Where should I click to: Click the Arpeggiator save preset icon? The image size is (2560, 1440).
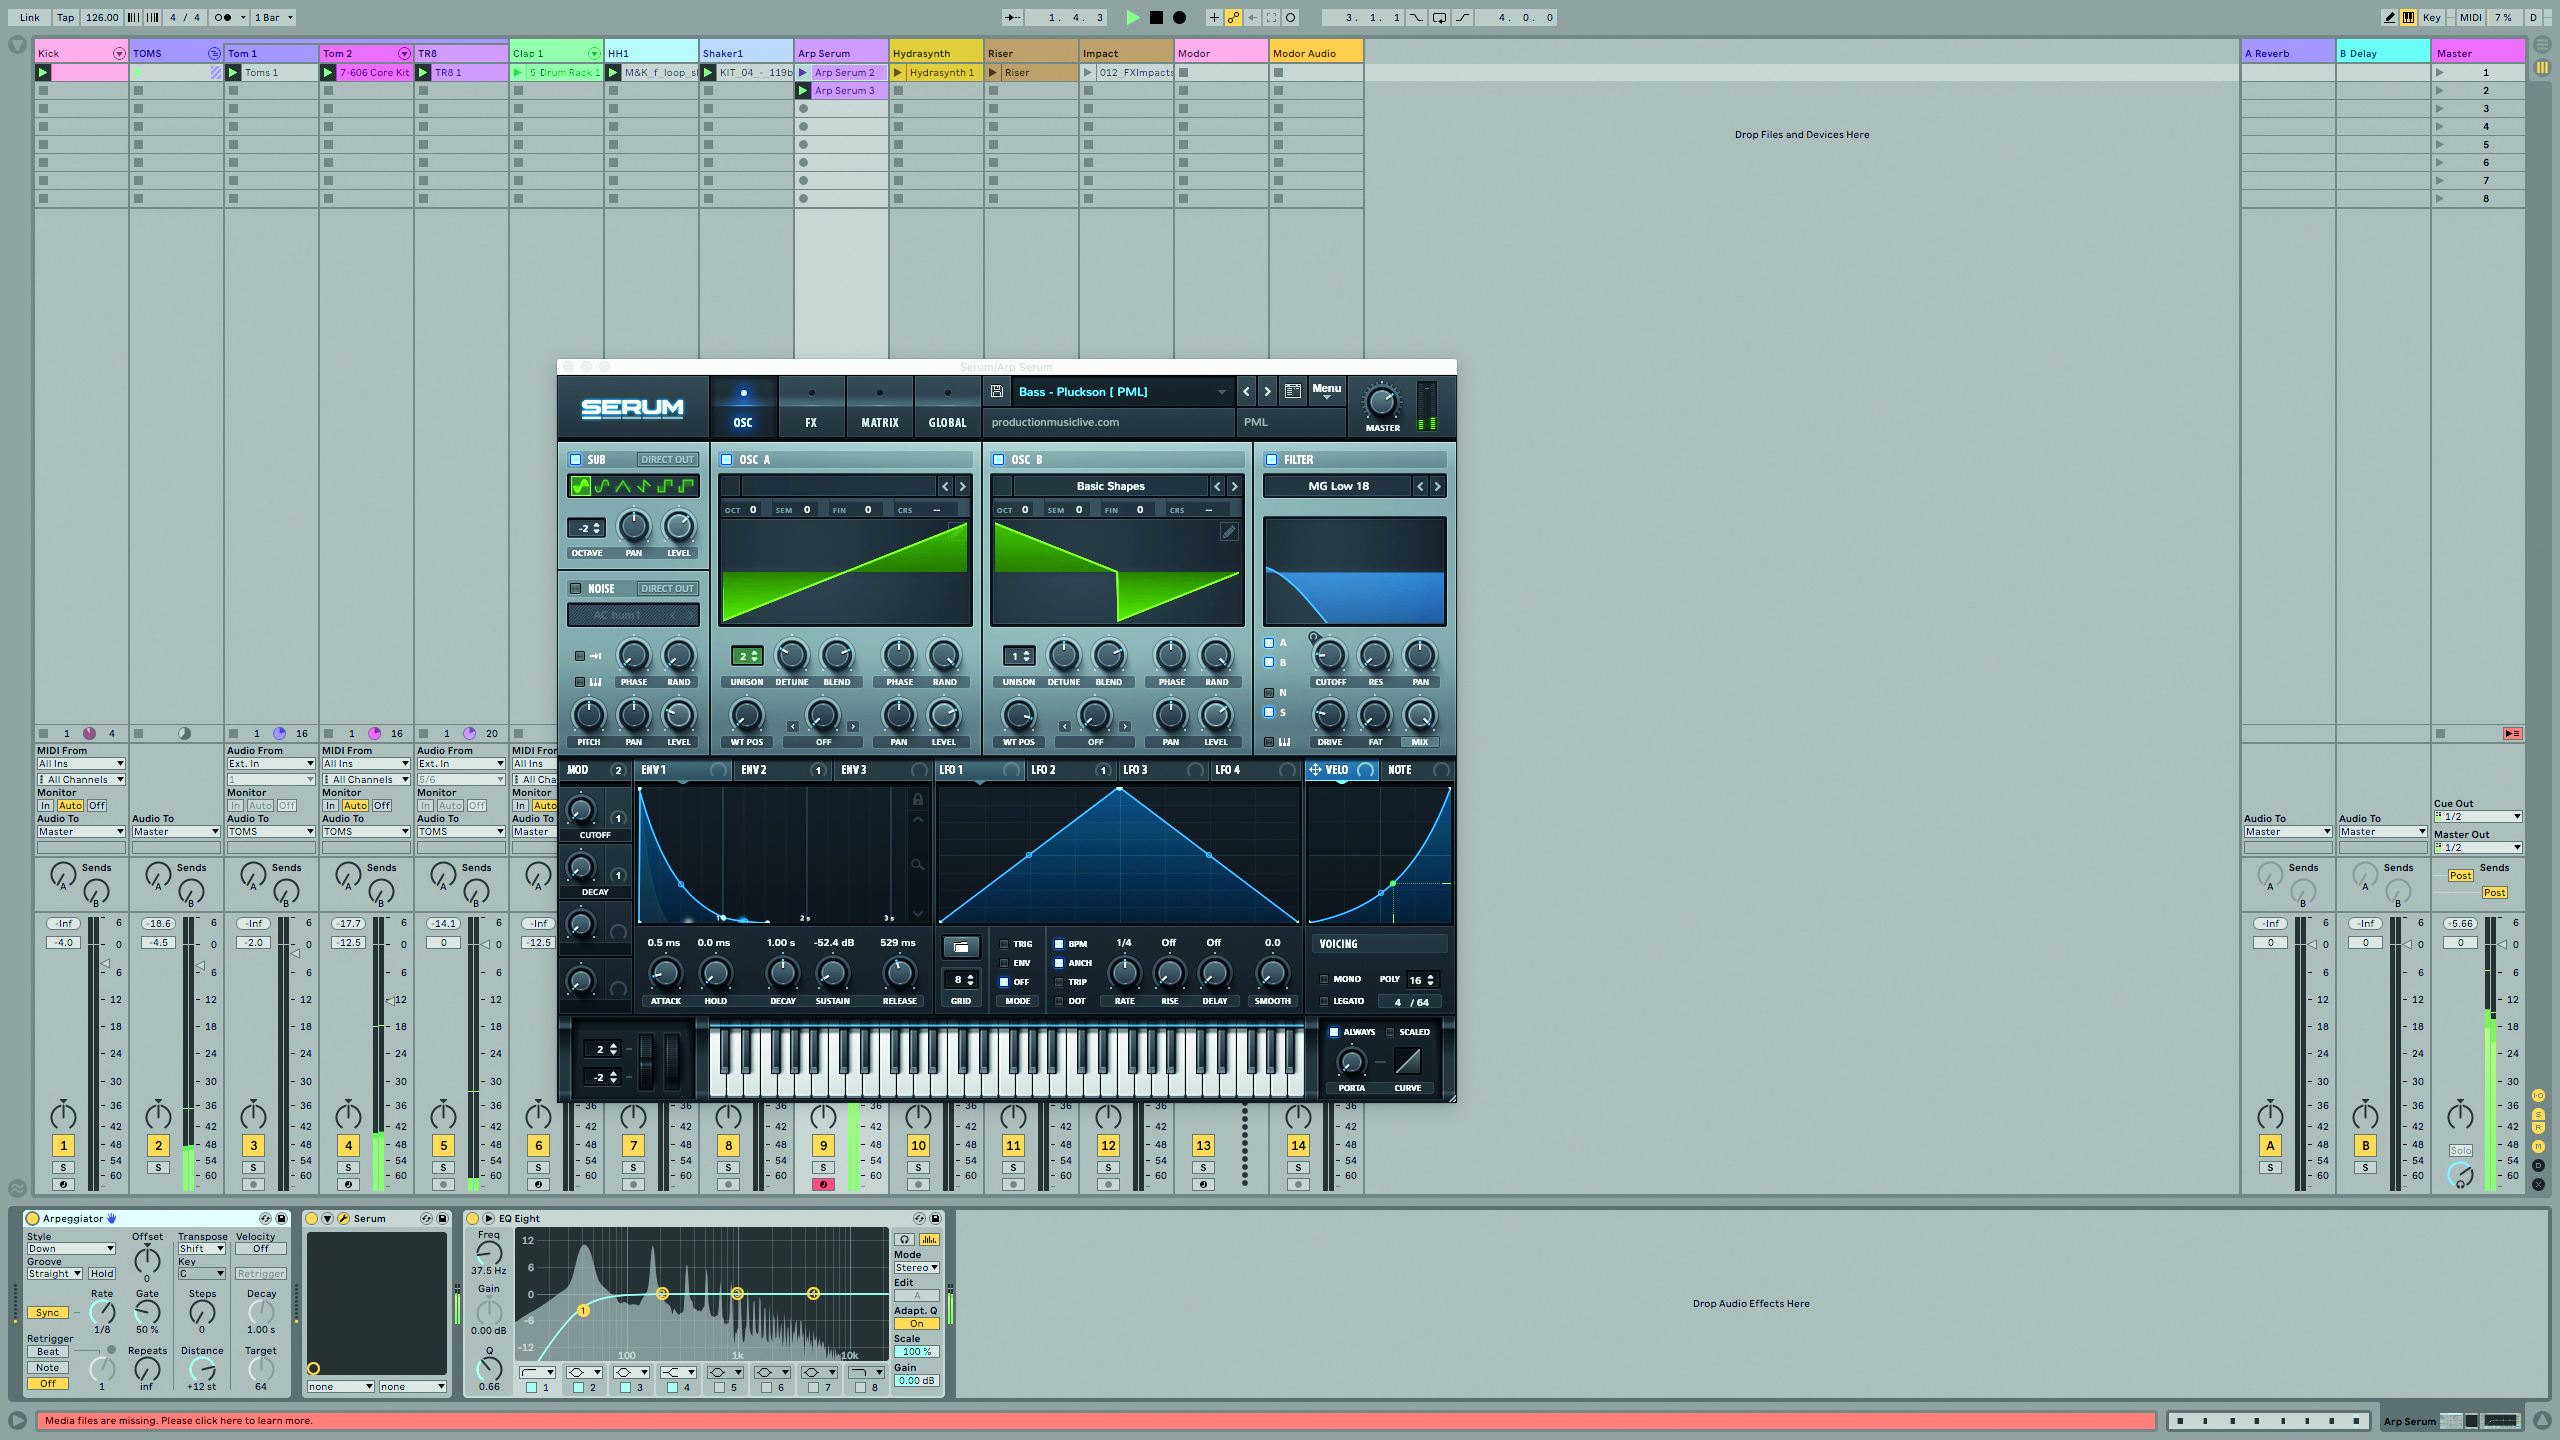pyautogui.click(x=281, y=1219)
